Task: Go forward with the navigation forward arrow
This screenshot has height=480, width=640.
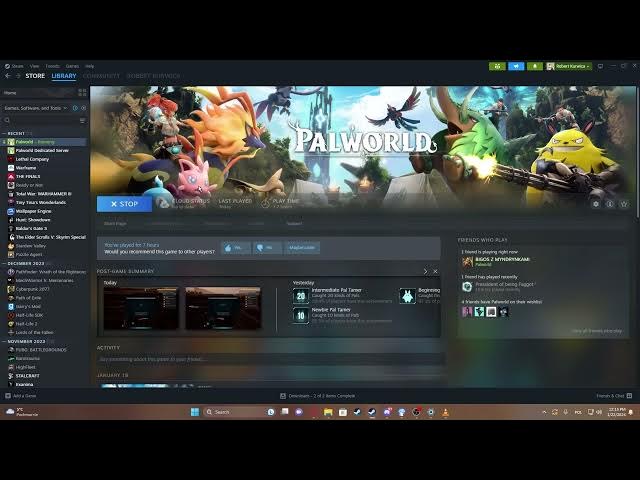Action: point(18,76)
